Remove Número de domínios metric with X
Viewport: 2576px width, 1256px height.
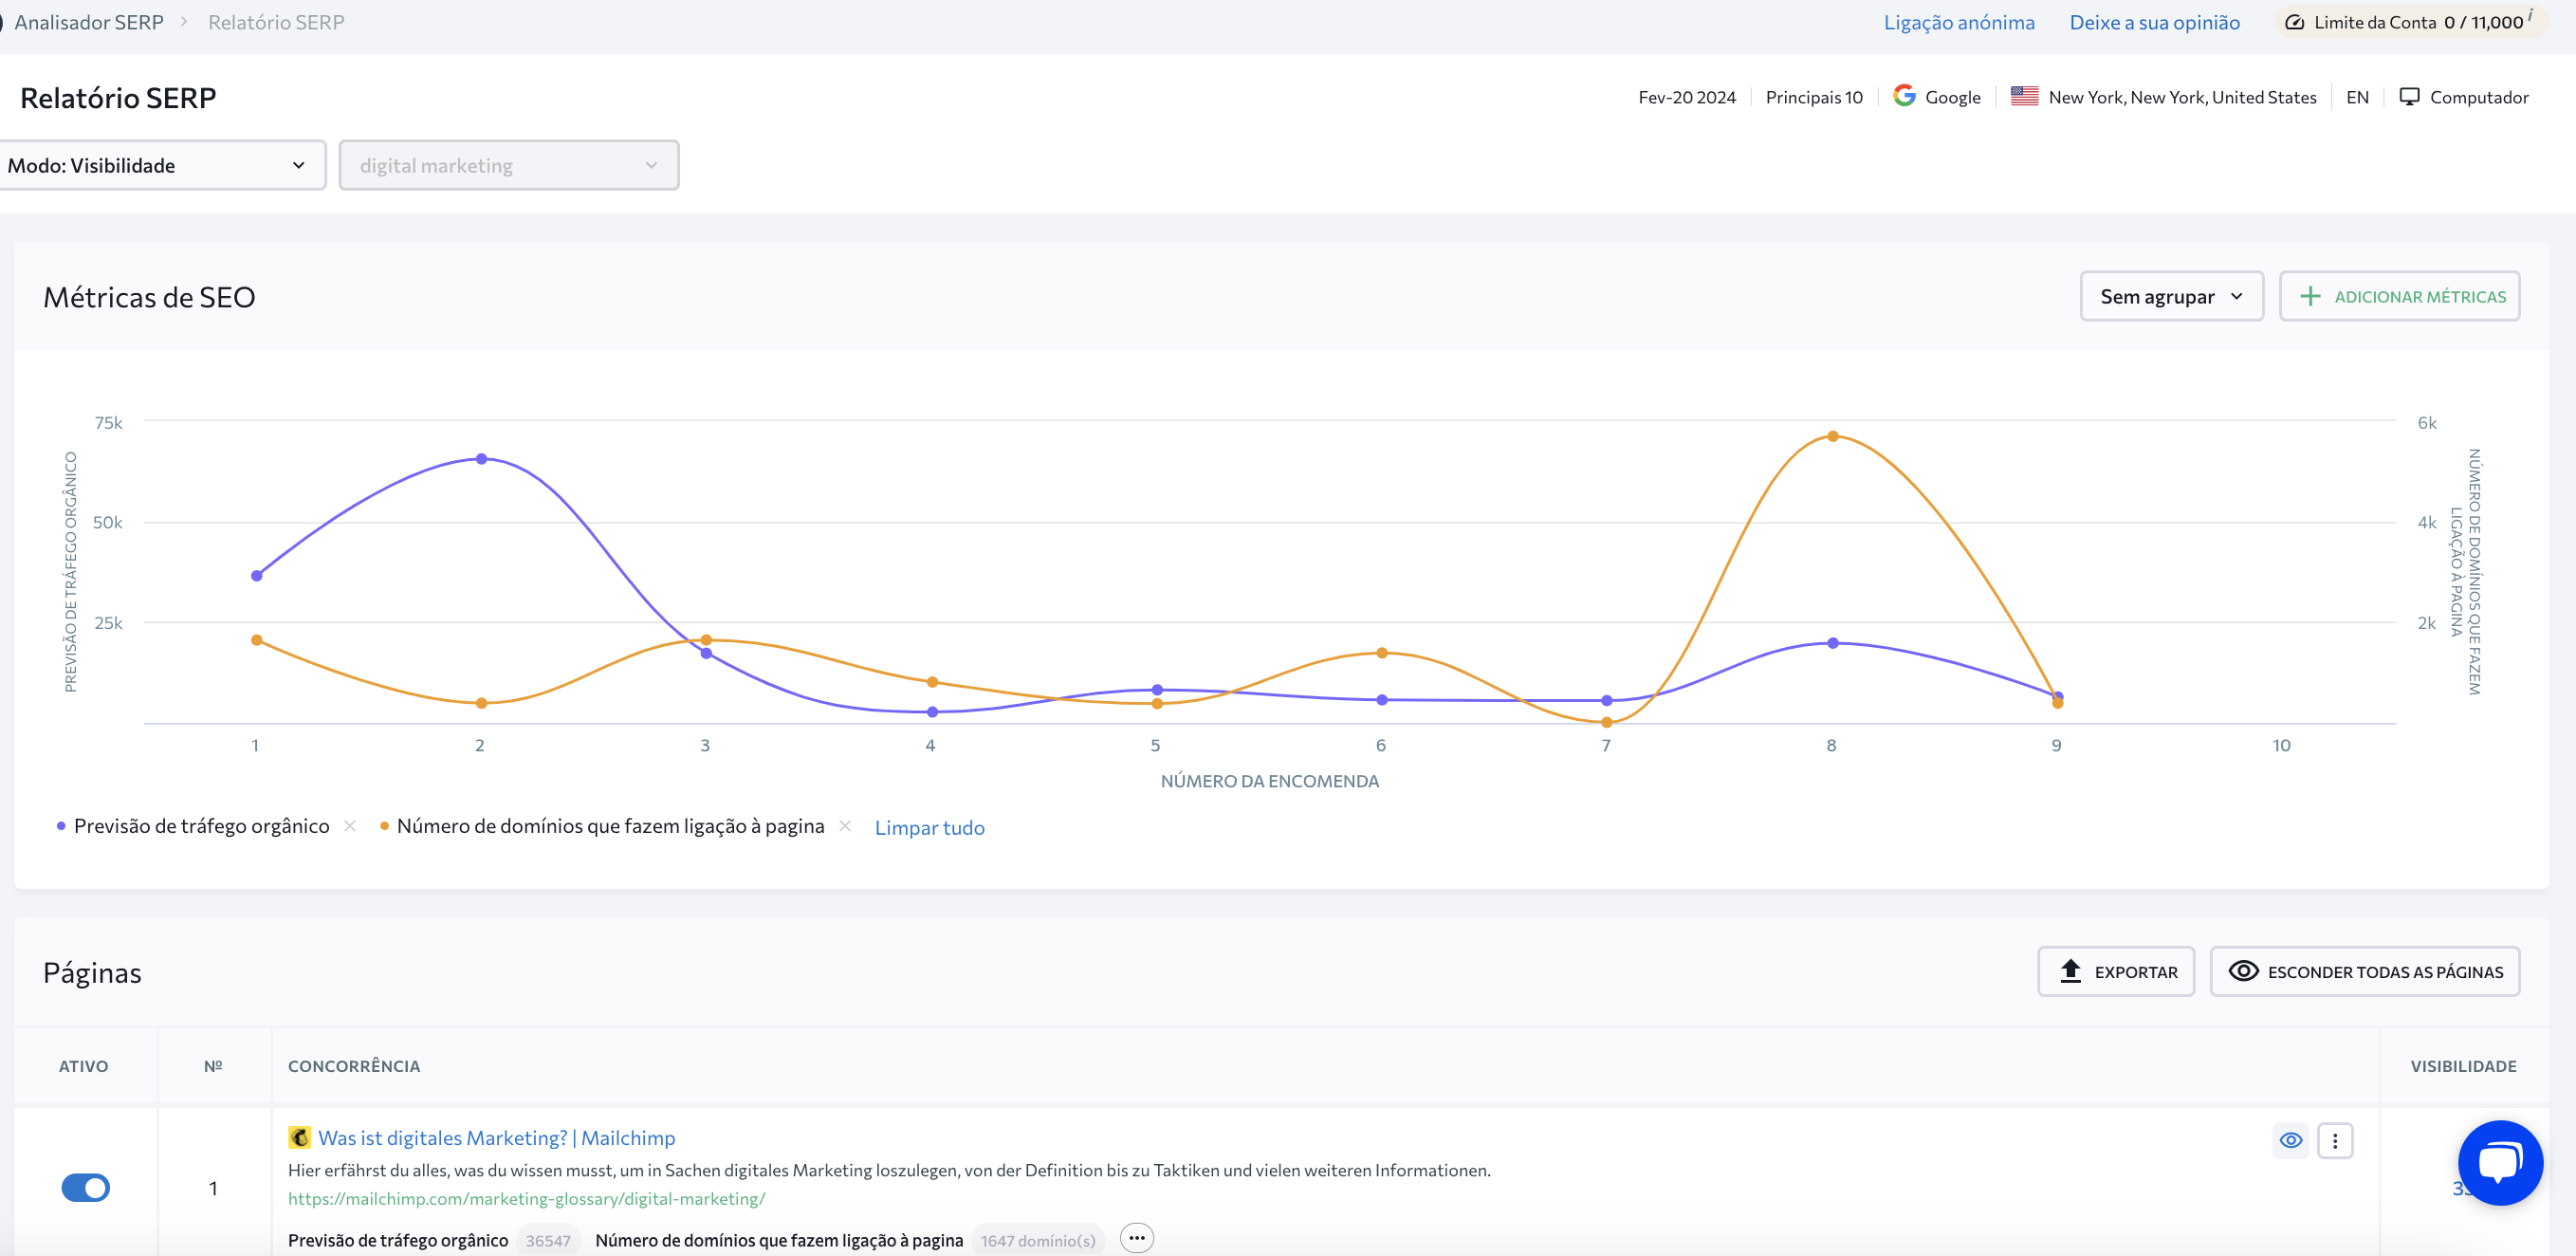[x=845, y=826]
